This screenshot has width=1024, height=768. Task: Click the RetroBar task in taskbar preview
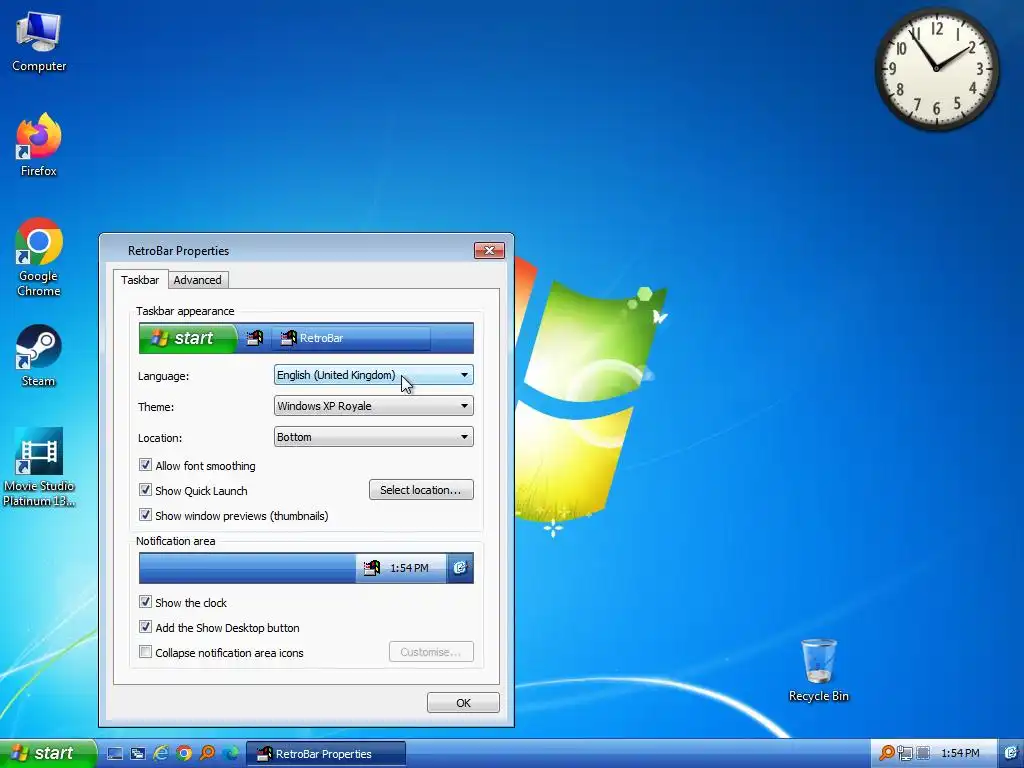(x=351, y=338)
